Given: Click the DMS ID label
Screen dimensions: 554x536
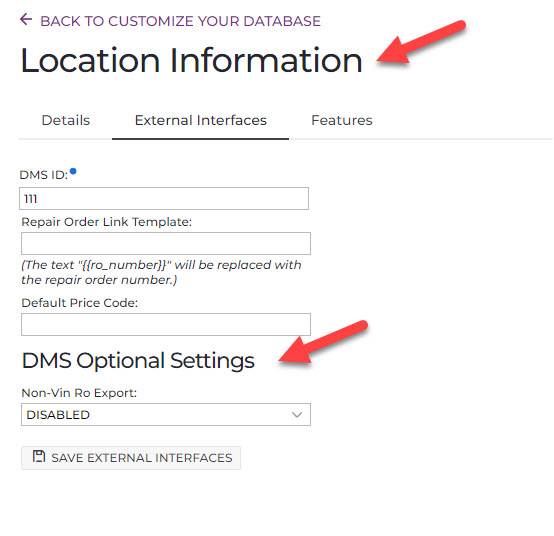Looking at the screenshot, I should pos(43,175).
